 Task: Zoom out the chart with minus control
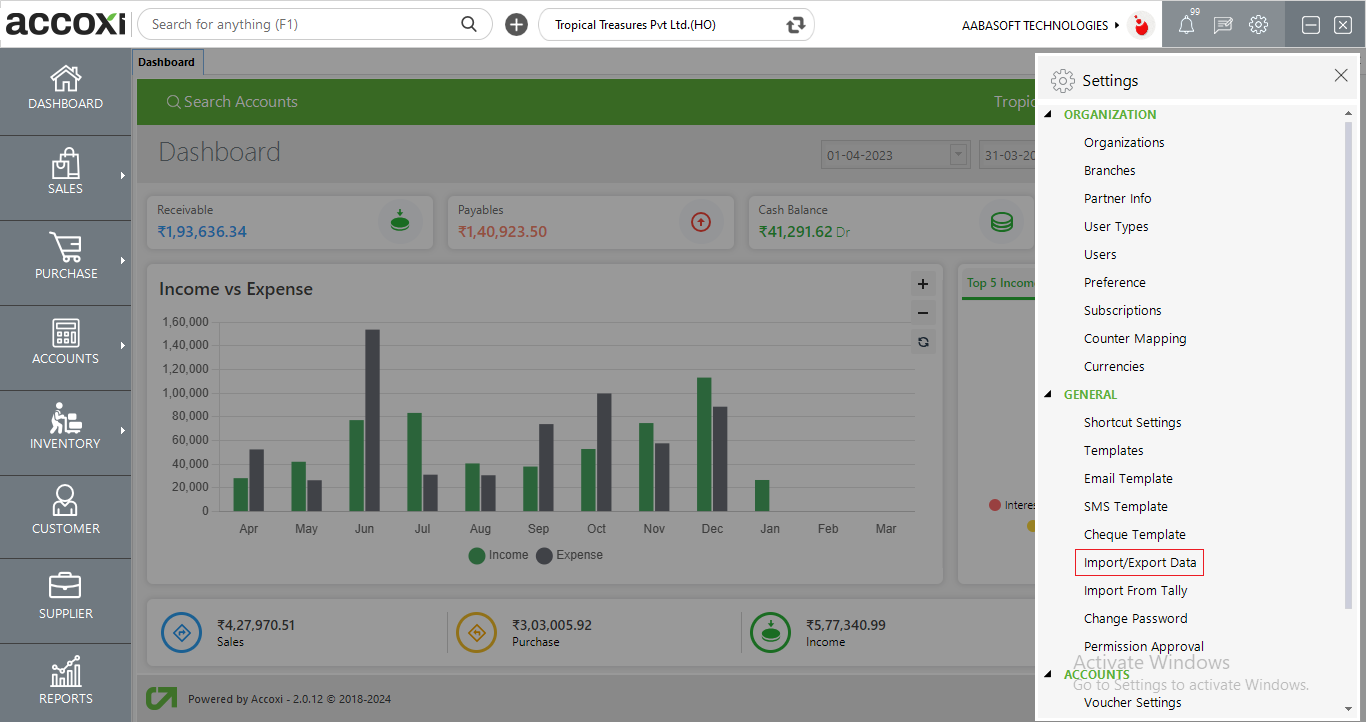tap(922, 312)
